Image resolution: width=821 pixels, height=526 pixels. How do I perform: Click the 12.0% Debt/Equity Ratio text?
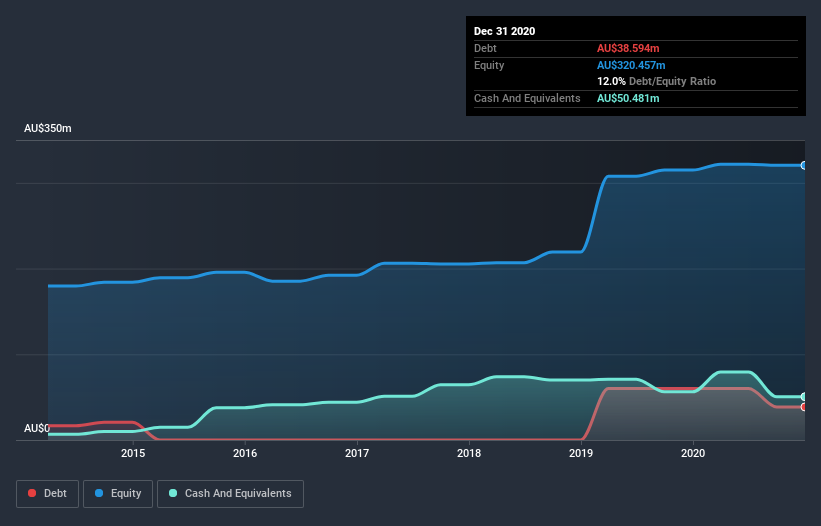[656, 81]
